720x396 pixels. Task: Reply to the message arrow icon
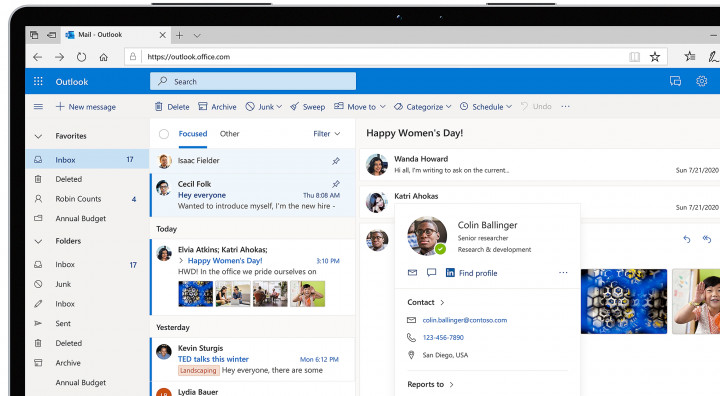686,239
